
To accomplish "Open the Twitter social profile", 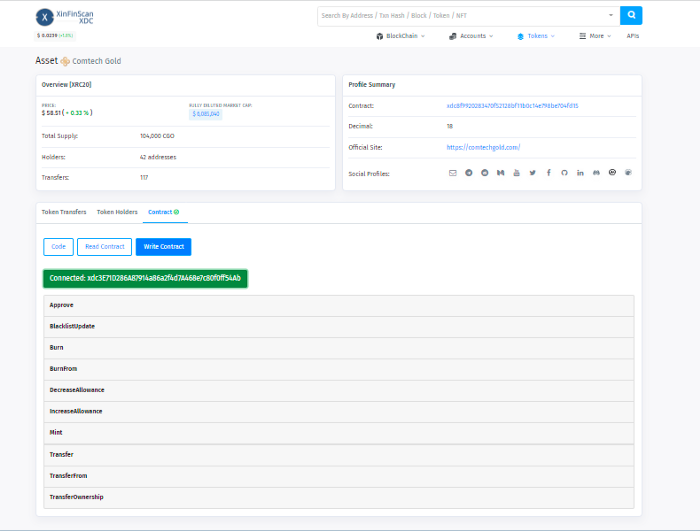I will [x=532, y=173].
